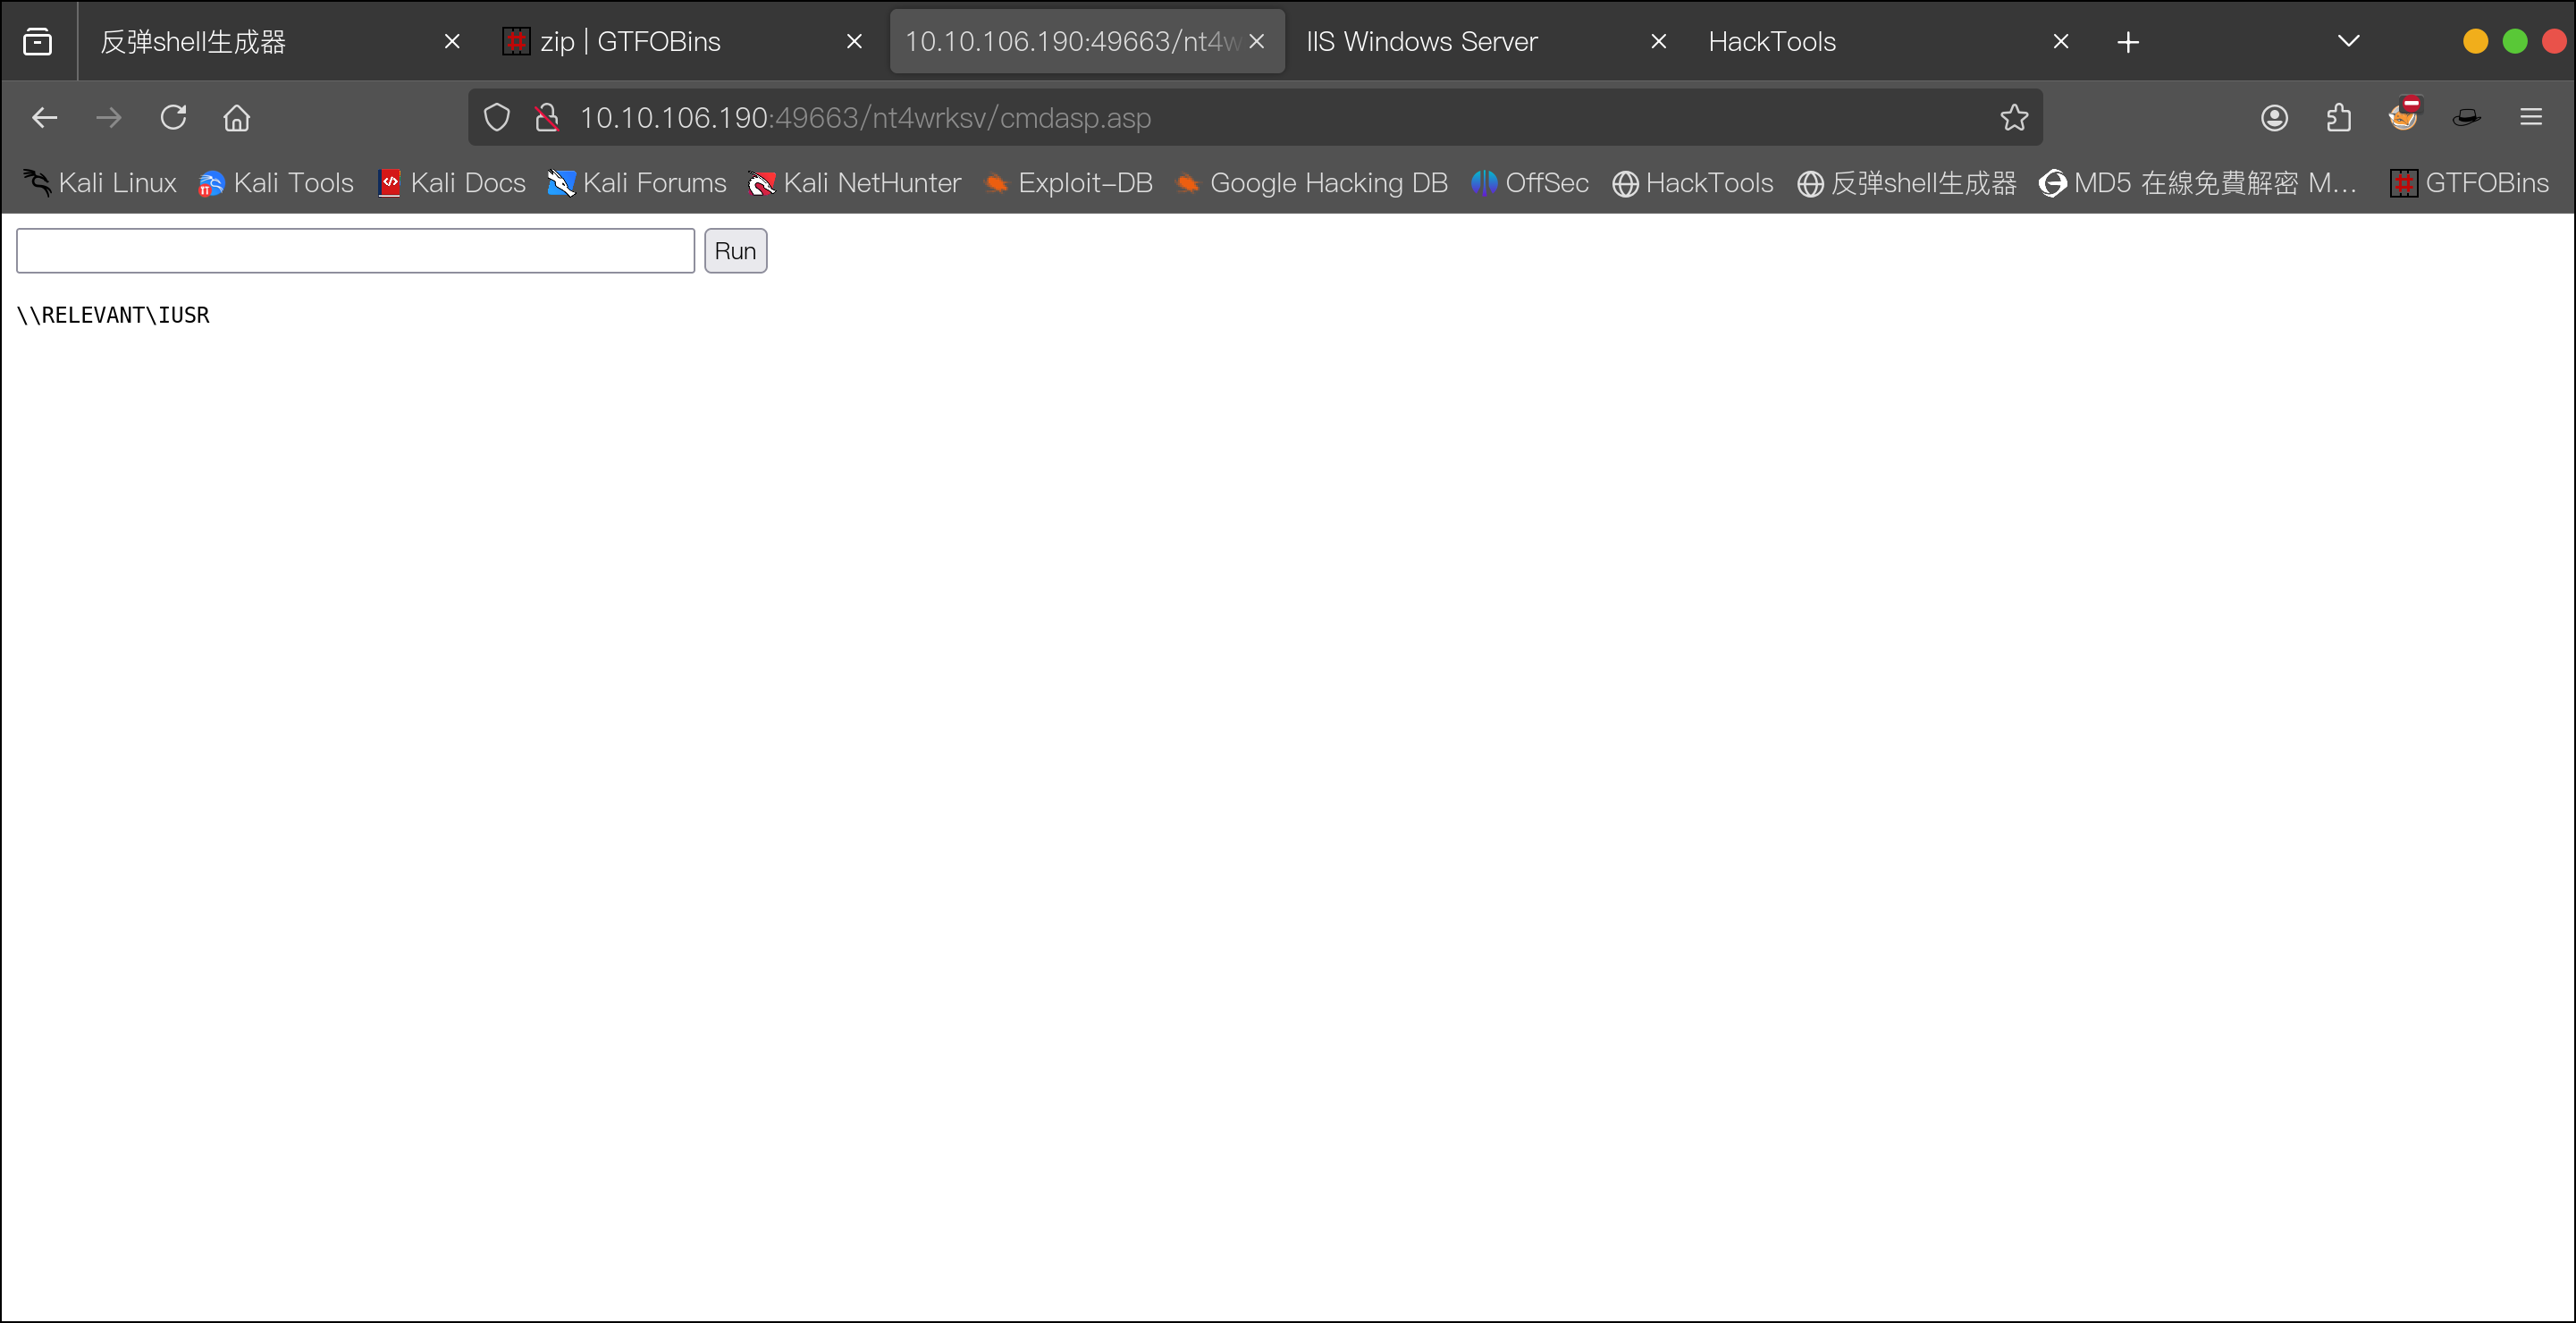
Task: Open the hamburger application menu
Action: pos(2531,118)
